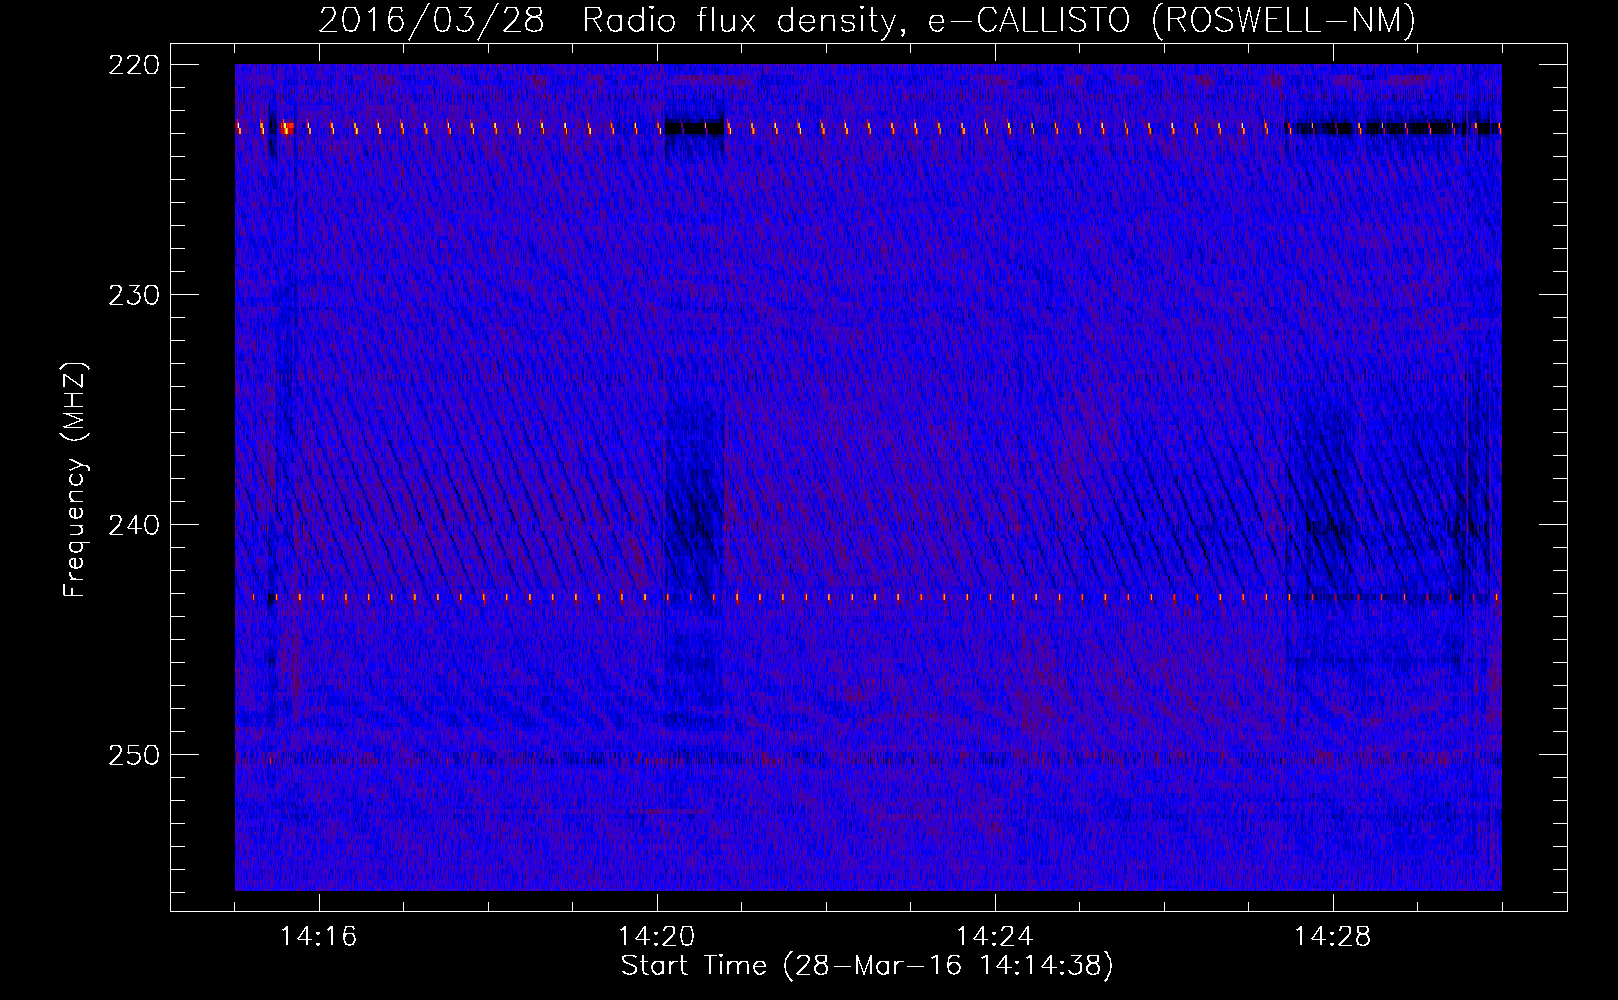Screen dimensions: 1618x1000
Task: Click the 14:20 time tick label
Action: click(x=657, y=937)
